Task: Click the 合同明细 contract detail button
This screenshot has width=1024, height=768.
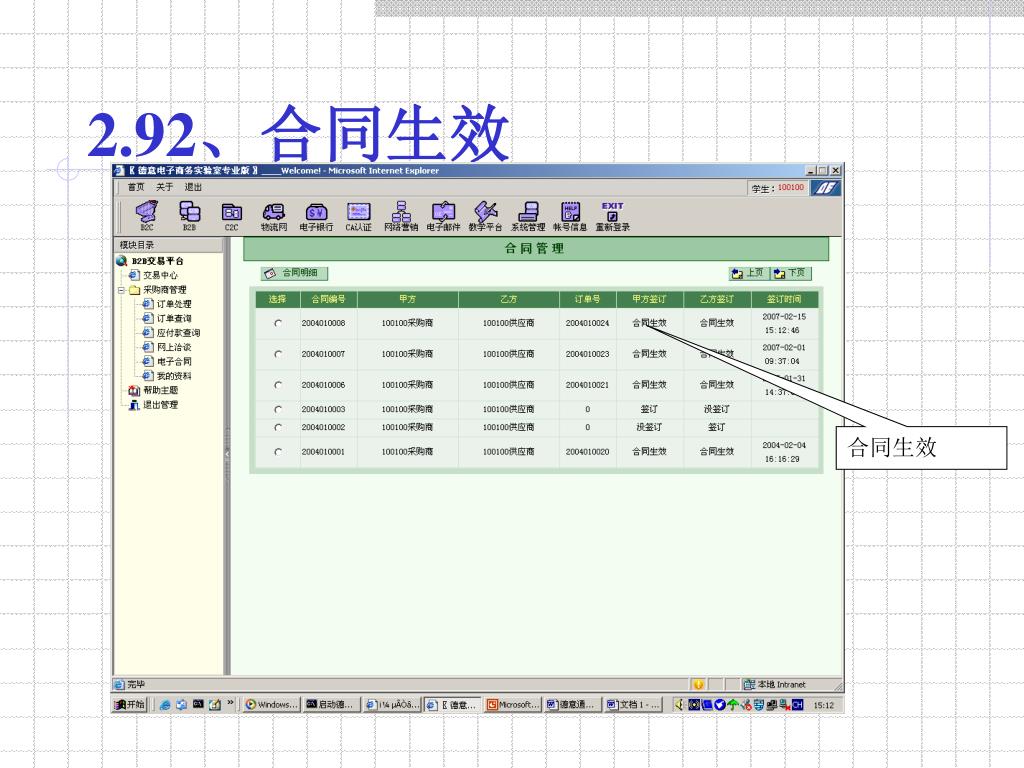Action: (x=294, y=273)
